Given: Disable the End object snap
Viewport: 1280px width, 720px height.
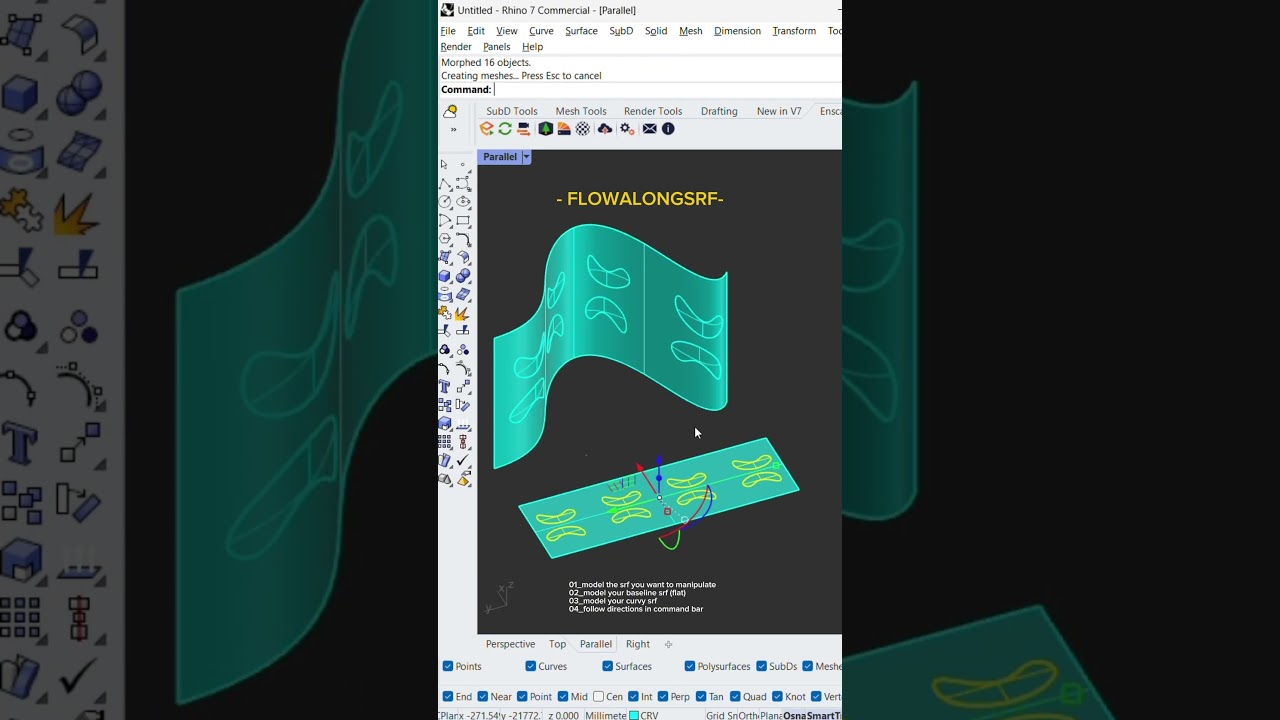Looking at the screenshot, I should click(448, 696).
